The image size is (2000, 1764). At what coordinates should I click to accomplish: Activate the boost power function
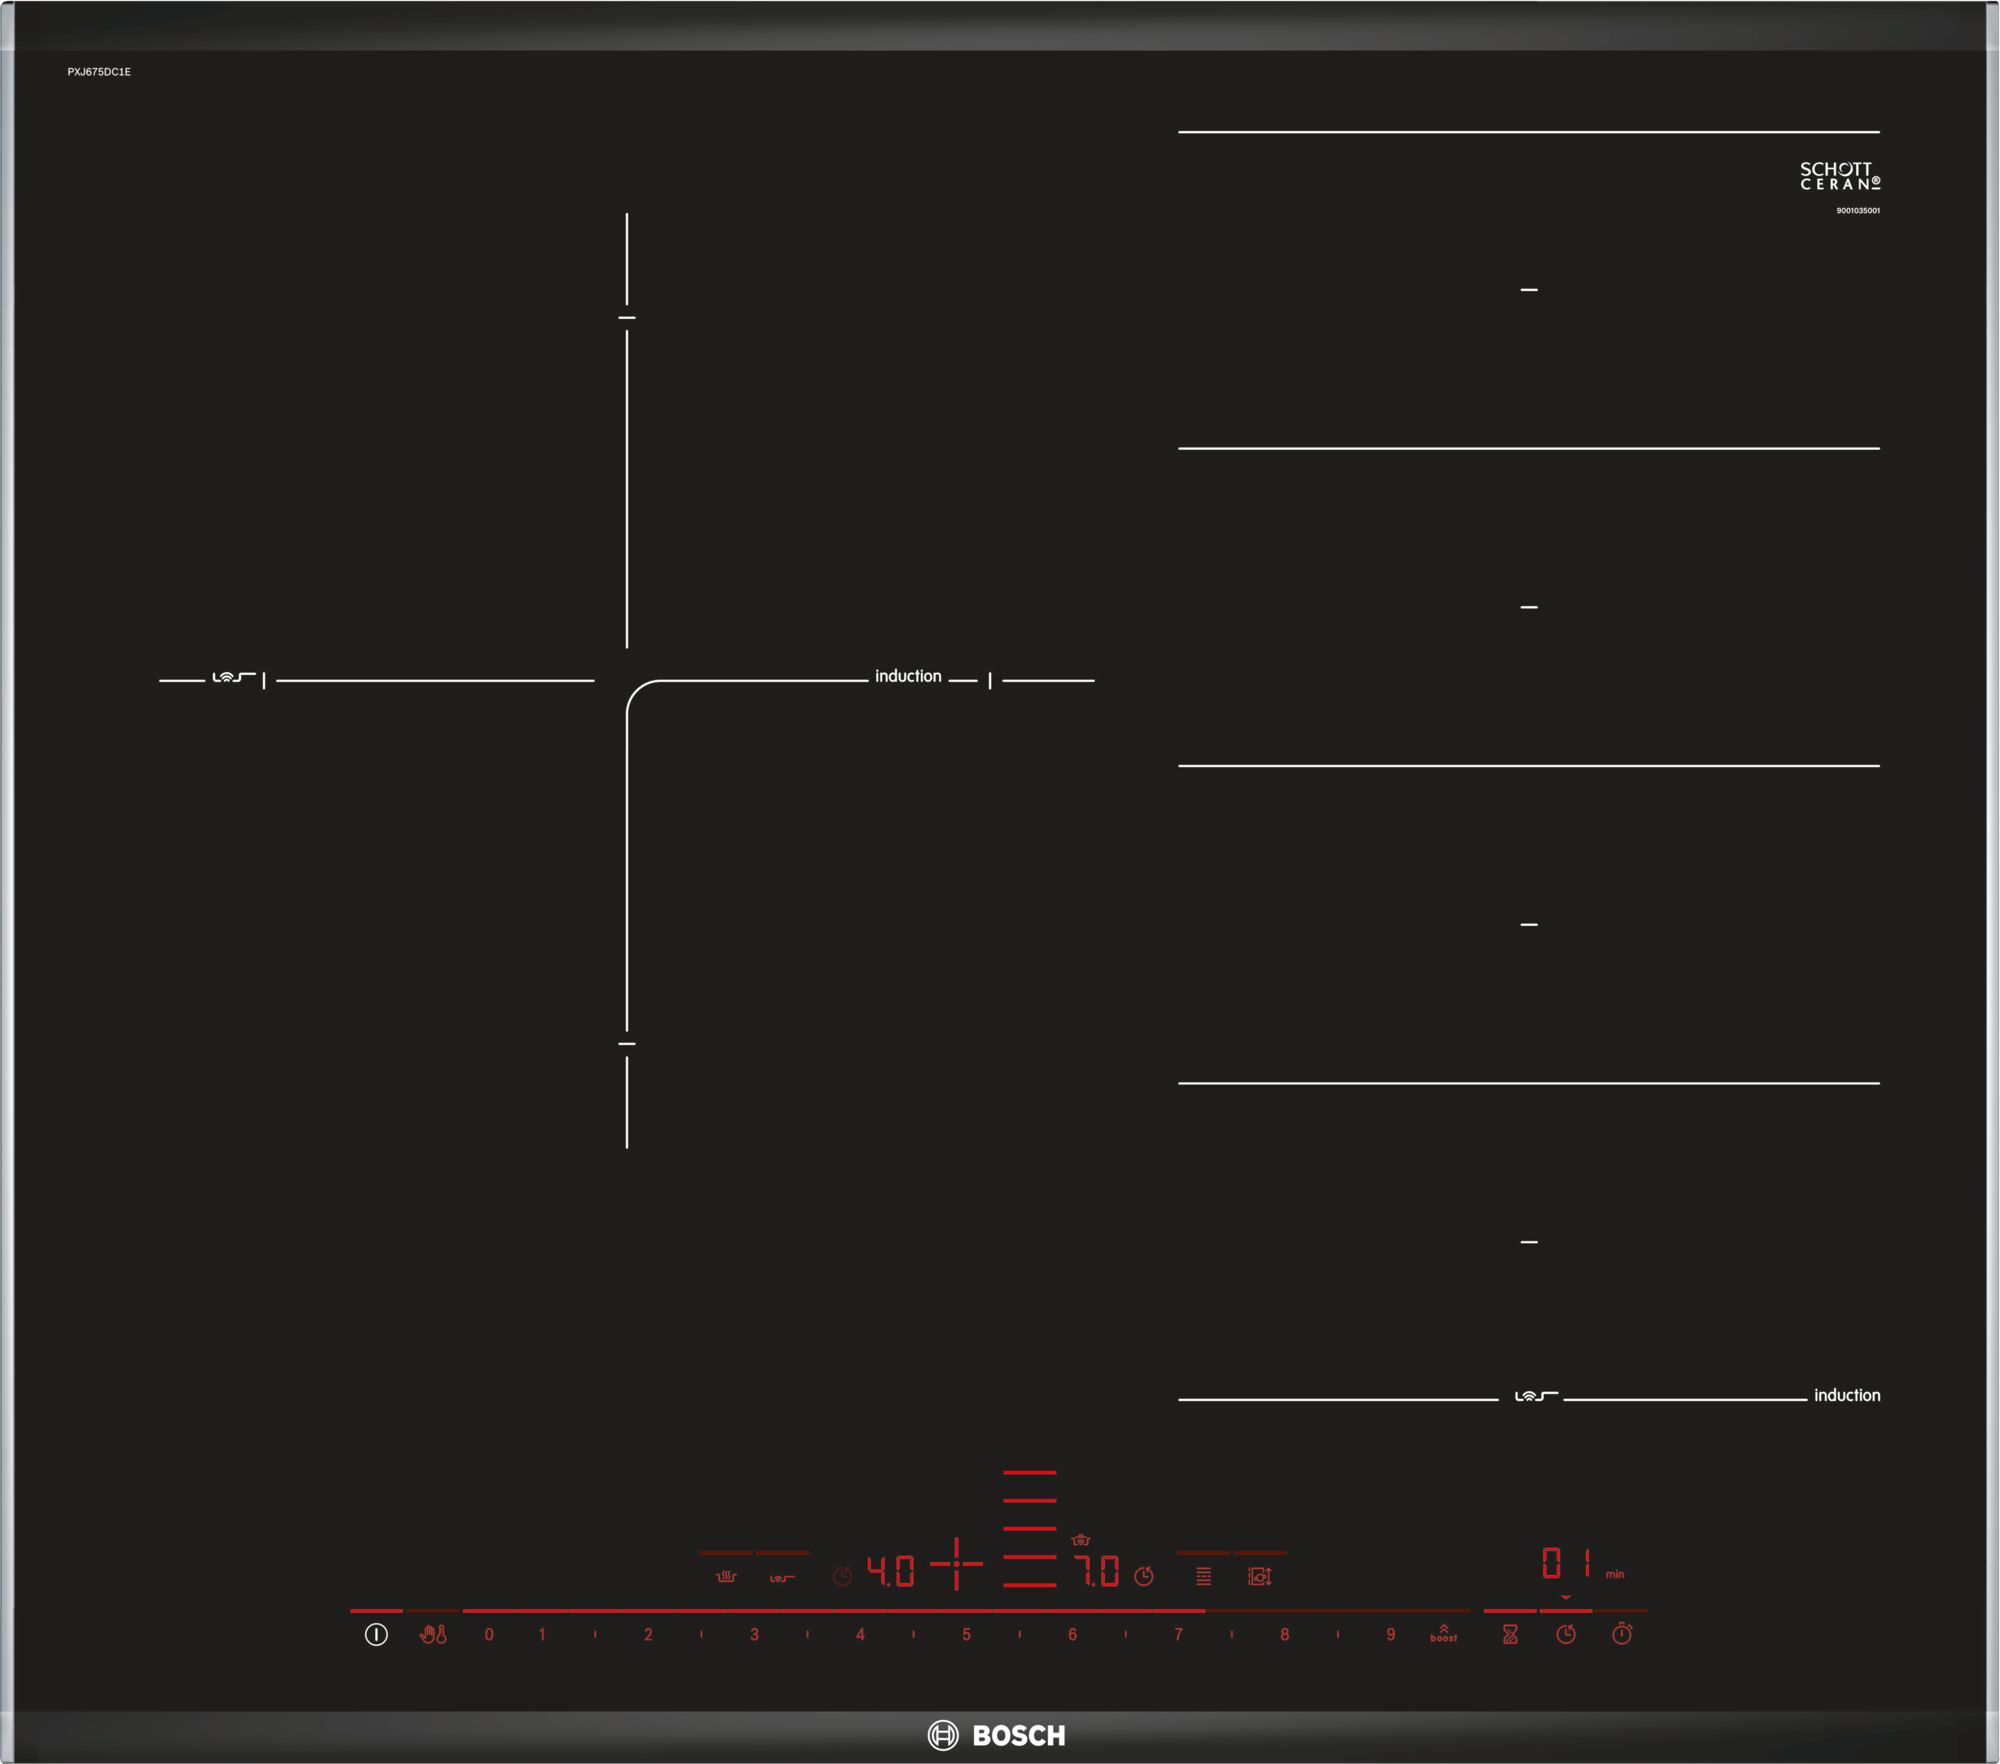tap(1443, 1633)
